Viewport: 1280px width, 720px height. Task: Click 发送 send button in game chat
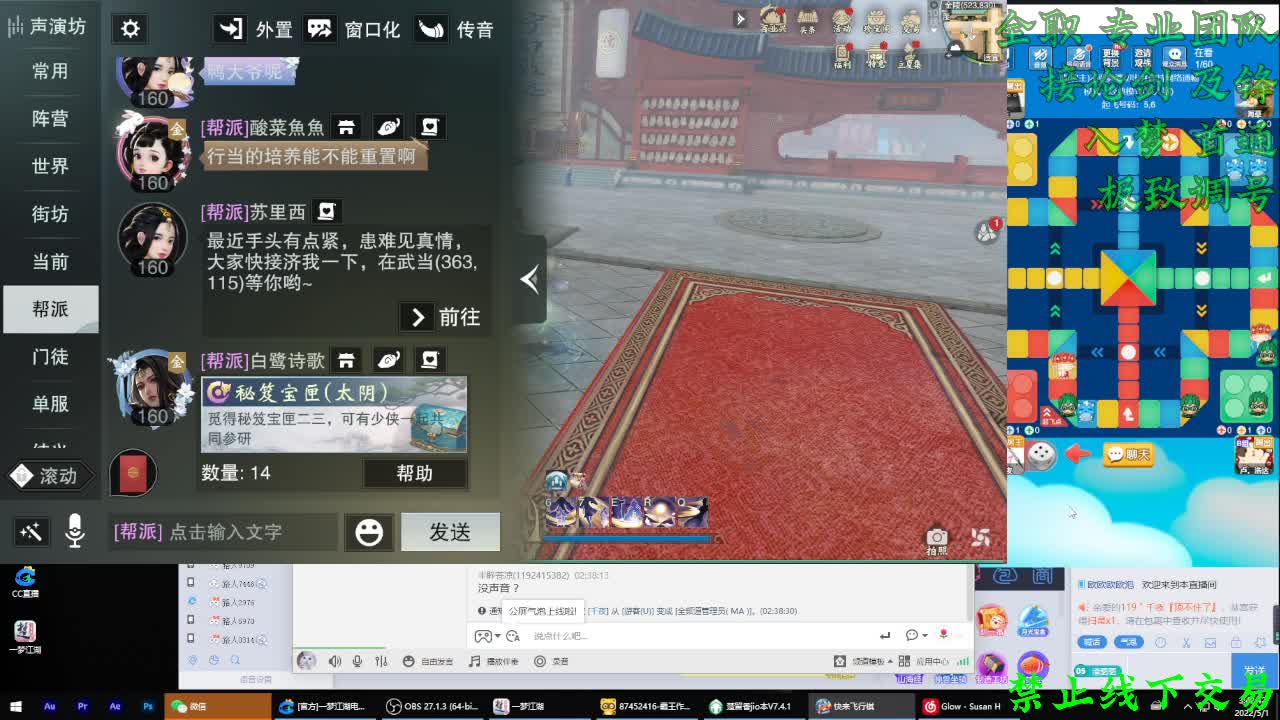pos(450,532)
